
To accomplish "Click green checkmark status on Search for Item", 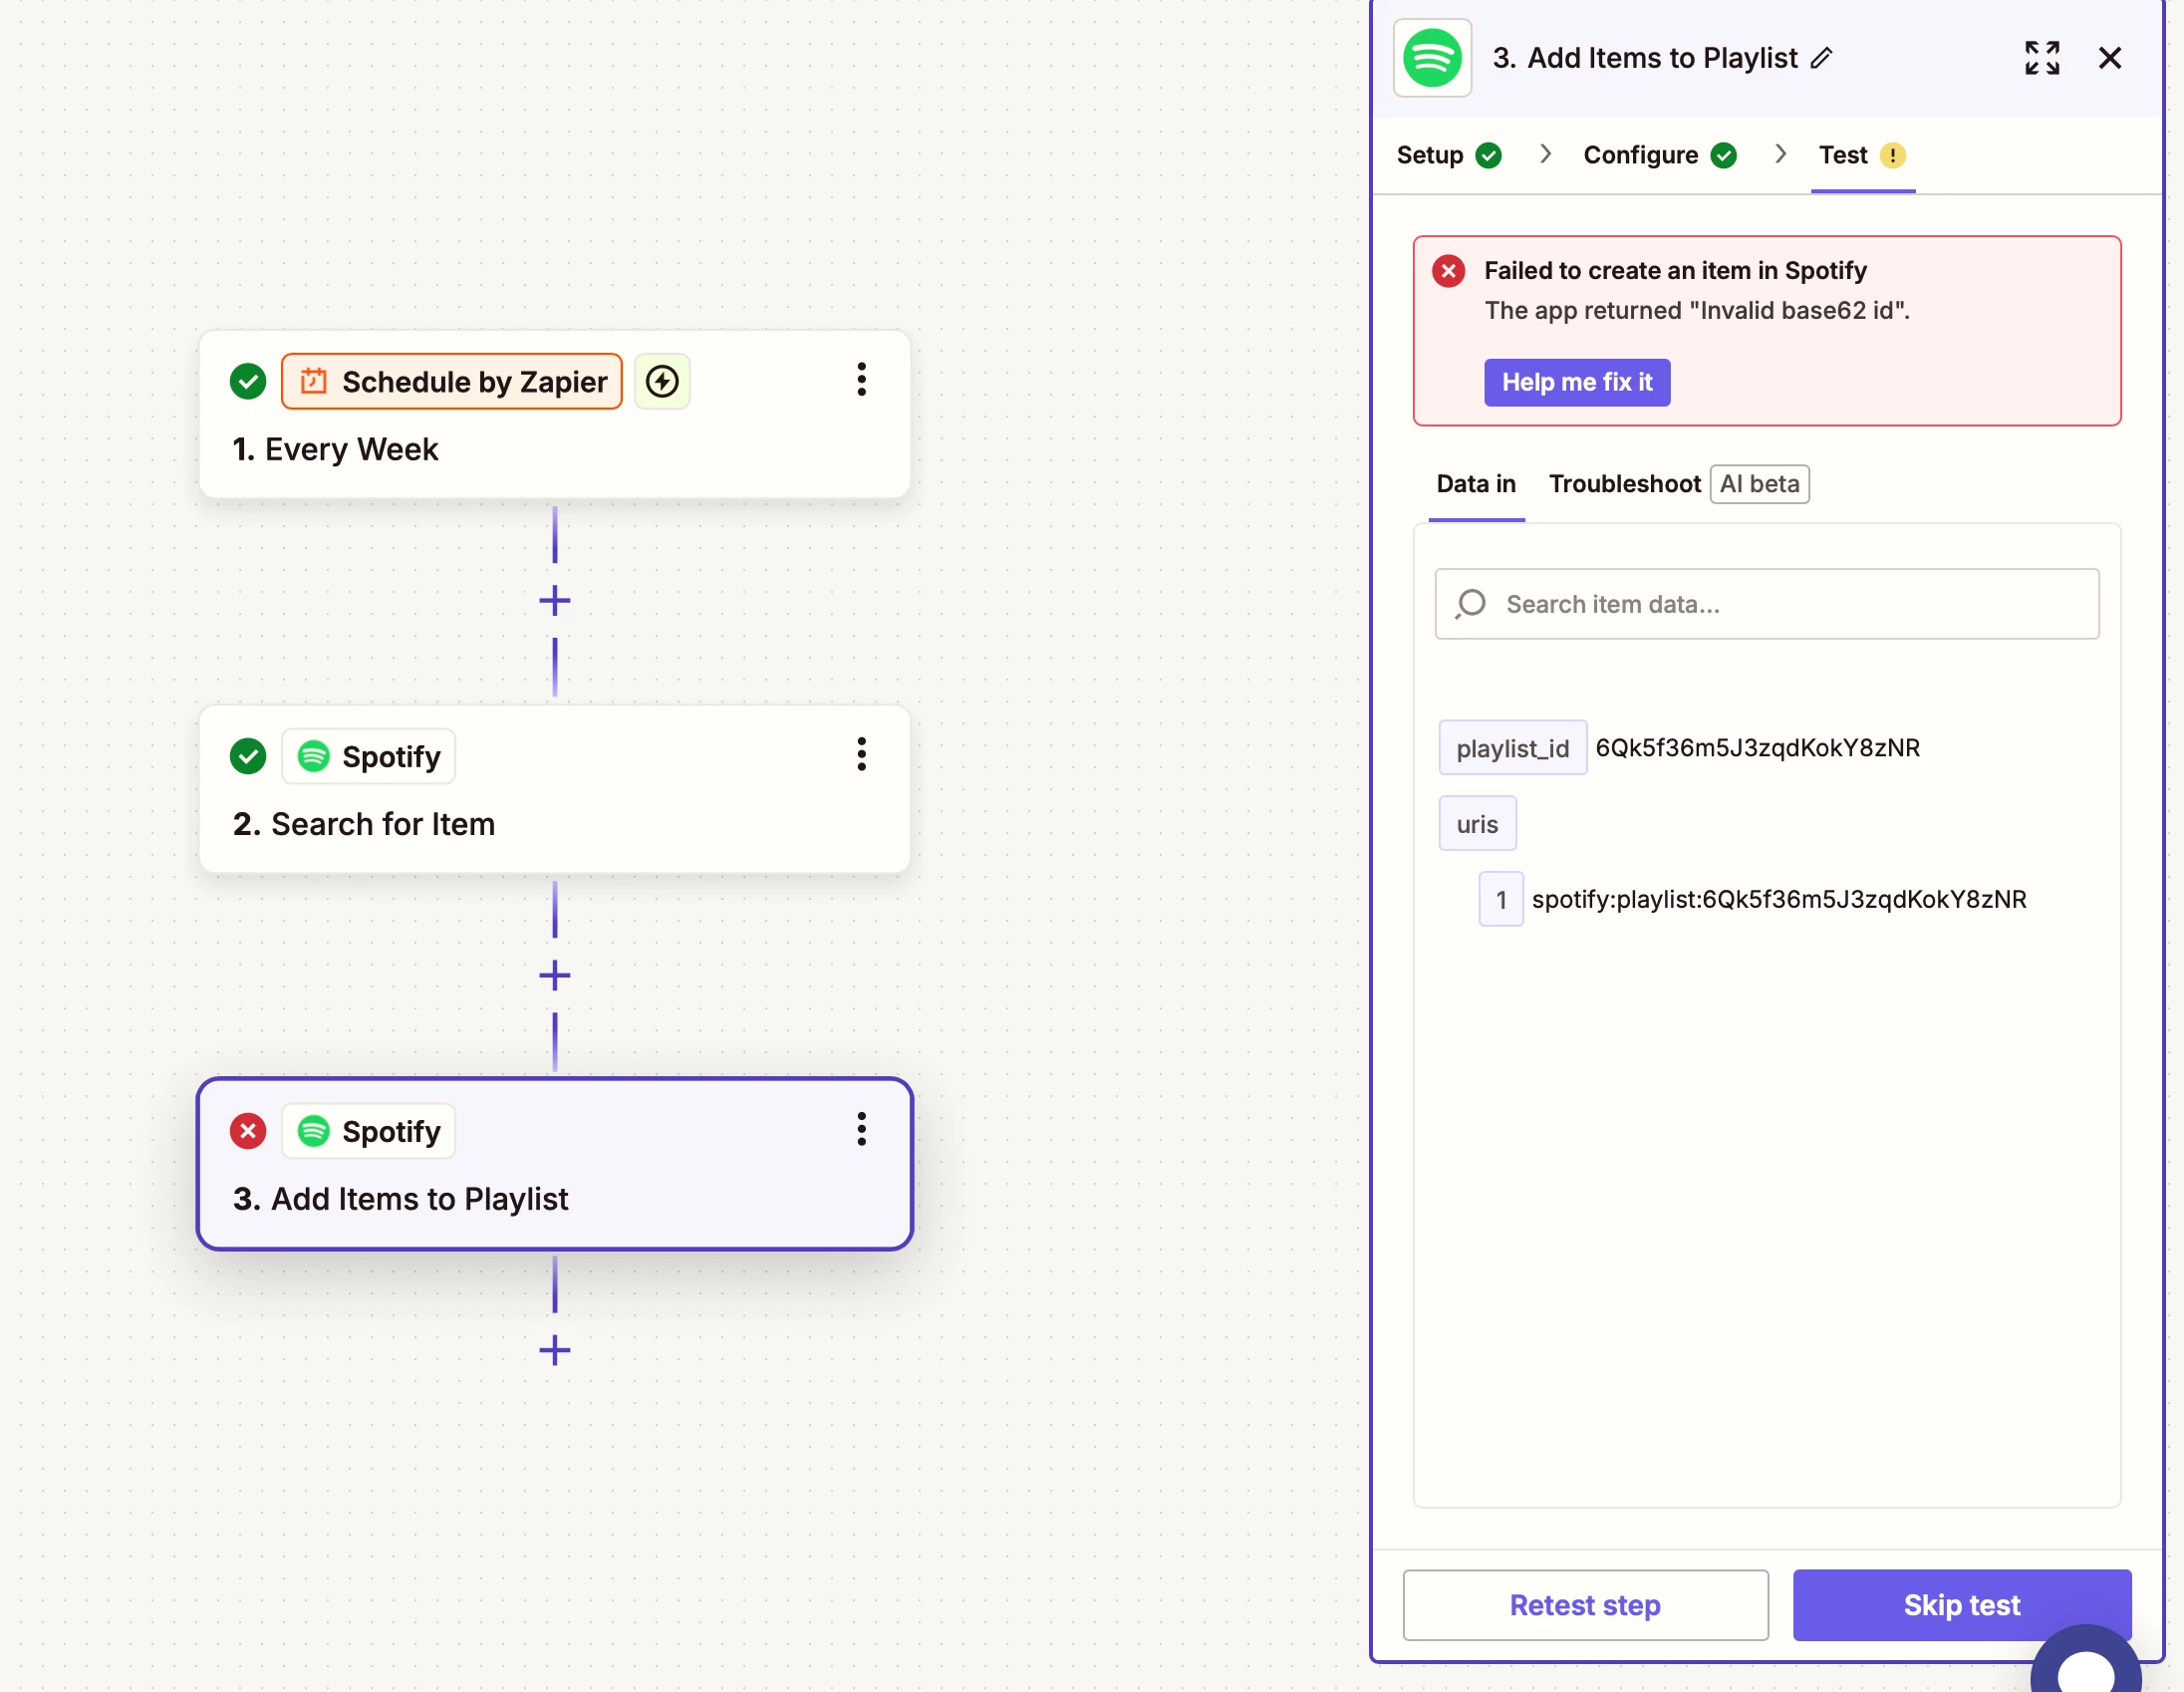I will [x=248, y=756].
